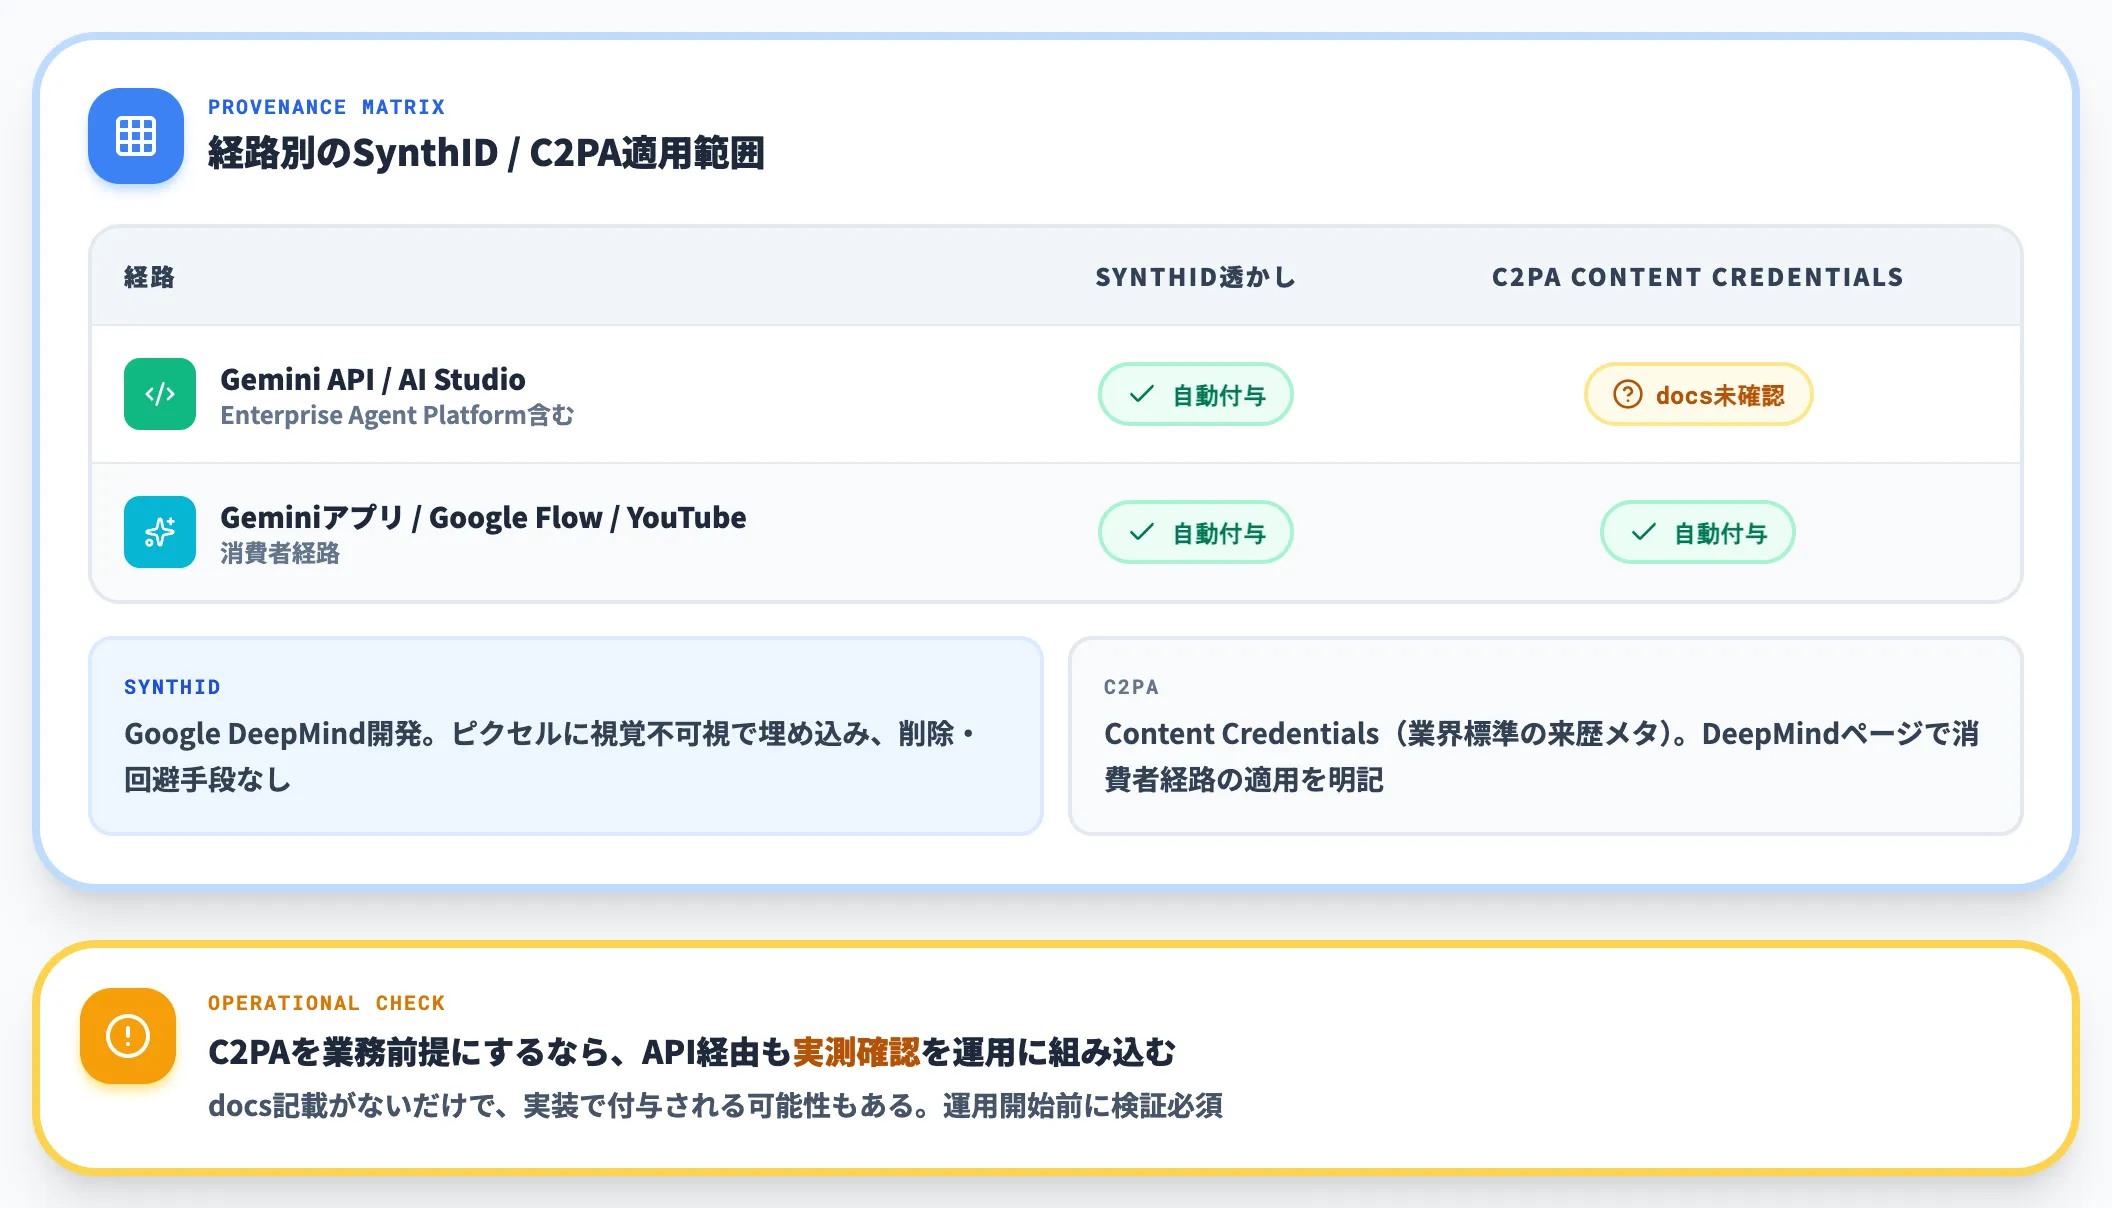This screenshot has height=1208, width=2112.
Task: Click the highlighted 実測確認 text
Action: (x=856, y=1052)
